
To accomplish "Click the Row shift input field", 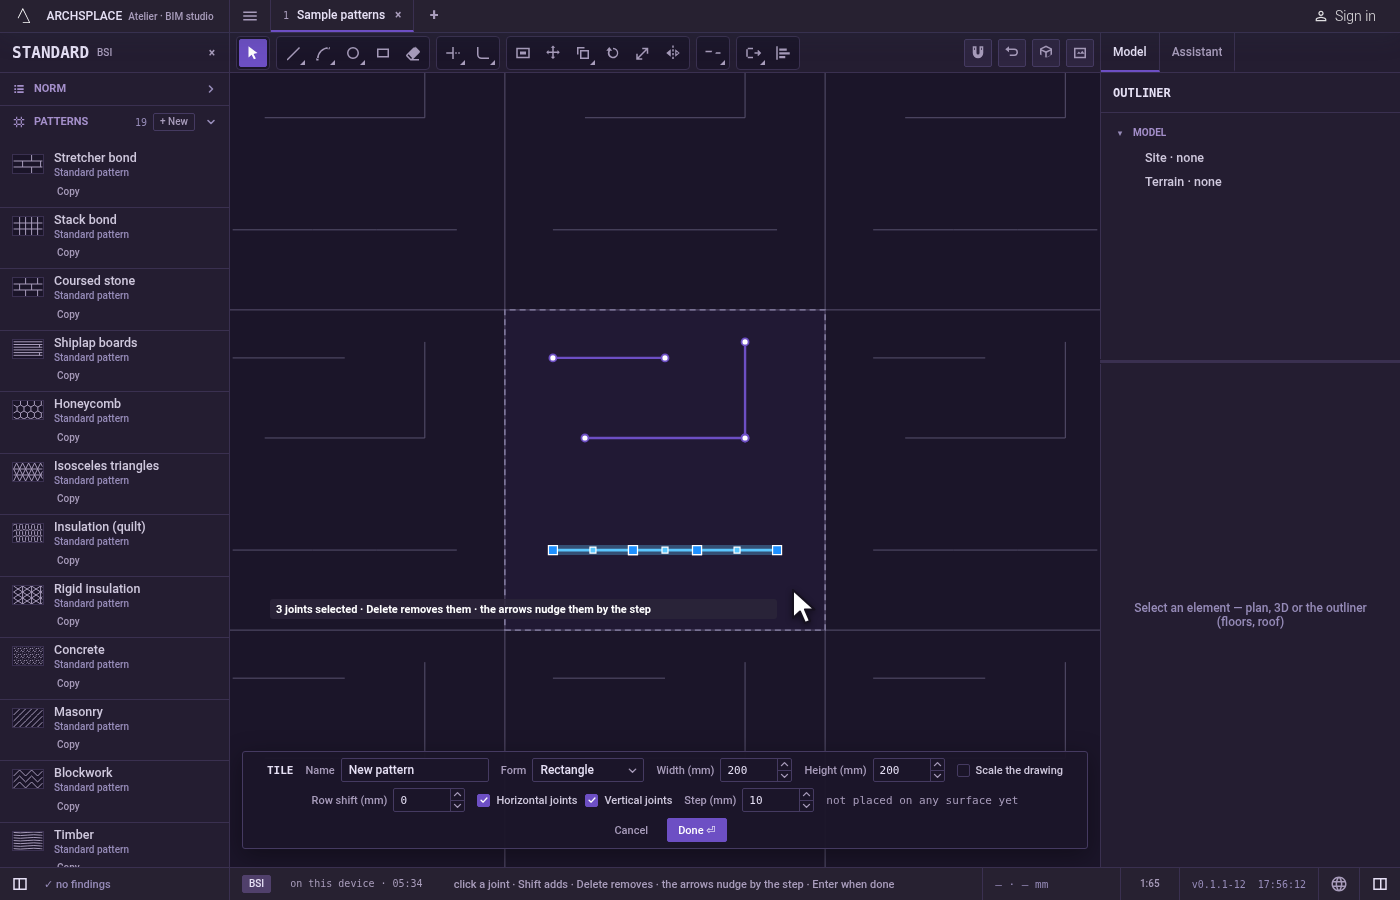I will tap(422, 800).
